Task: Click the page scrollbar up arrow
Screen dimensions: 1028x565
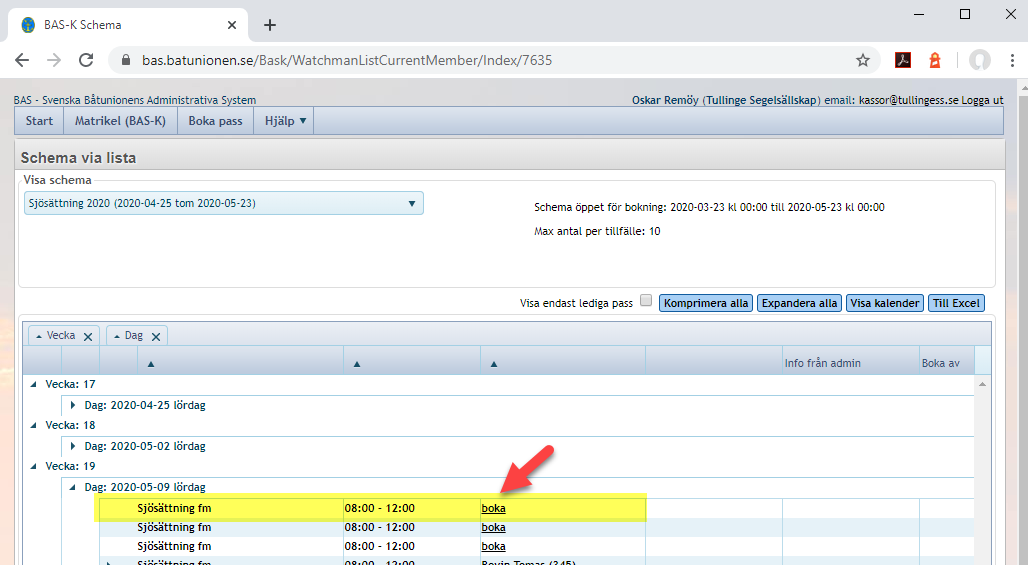Action: (x=1022, y=88)
